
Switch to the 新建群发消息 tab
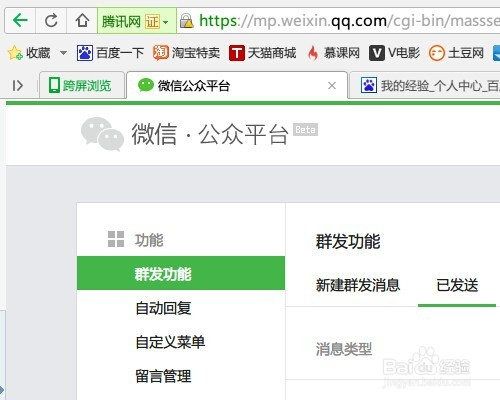click(x=358, y=285)
